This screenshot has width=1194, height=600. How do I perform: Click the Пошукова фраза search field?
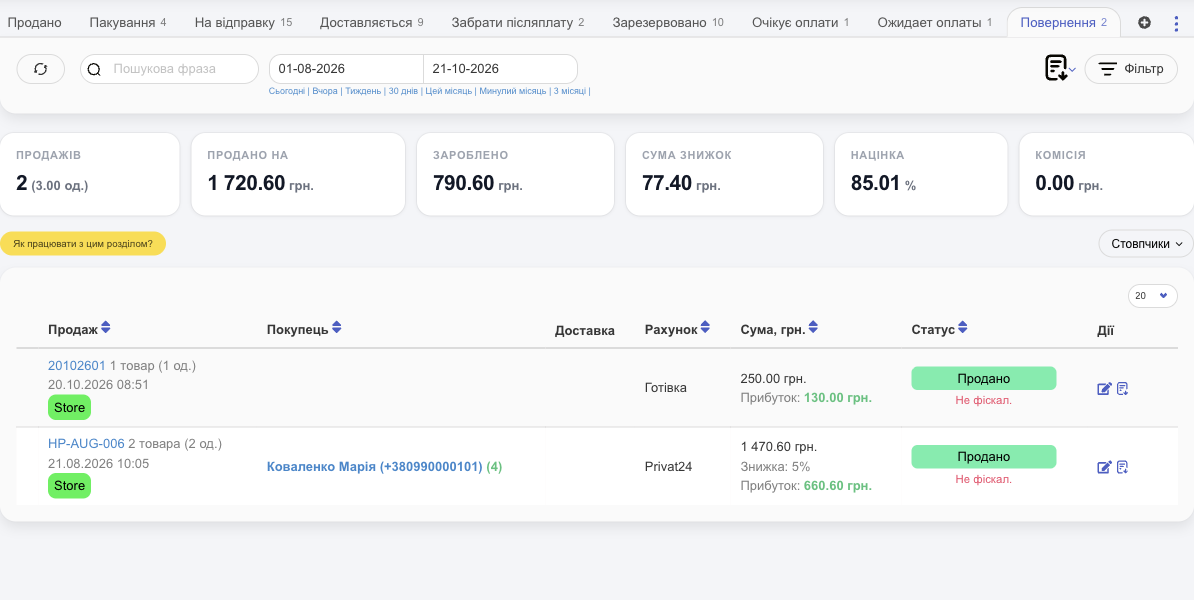click(x=169, y=69)
